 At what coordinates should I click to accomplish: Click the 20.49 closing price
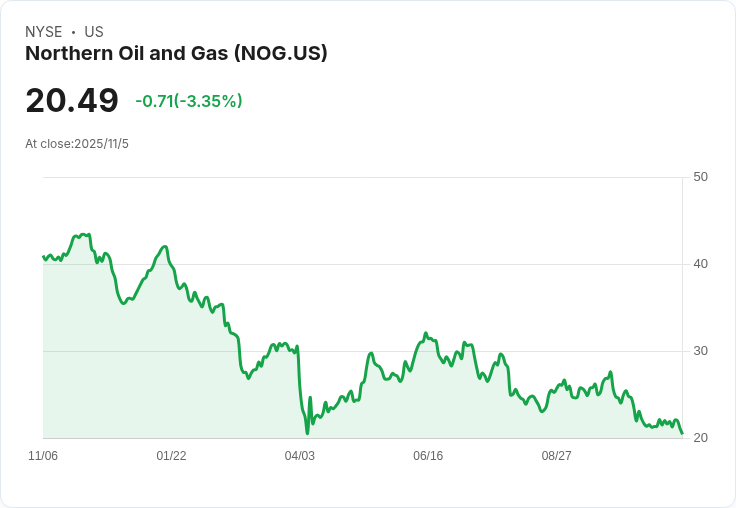pyautogui.click(x=72, y=100)
